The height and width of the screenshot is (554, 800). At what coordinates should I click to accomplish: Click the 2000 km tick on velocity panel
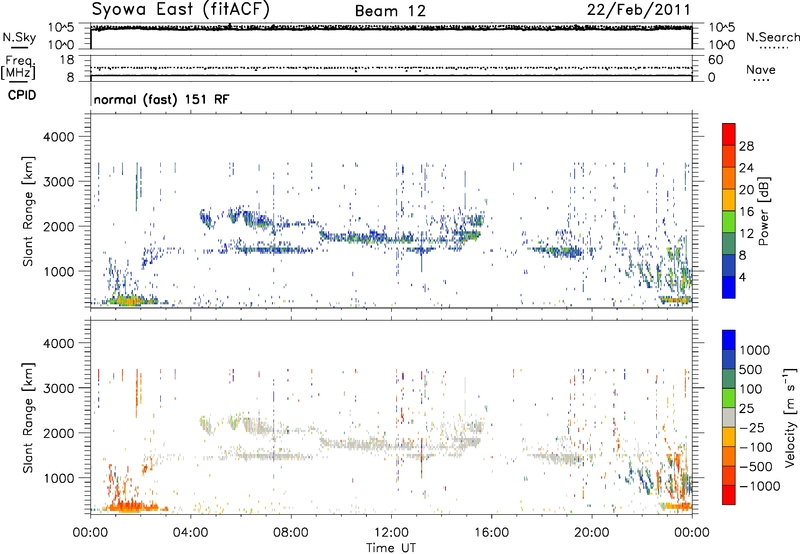point(58,433)
